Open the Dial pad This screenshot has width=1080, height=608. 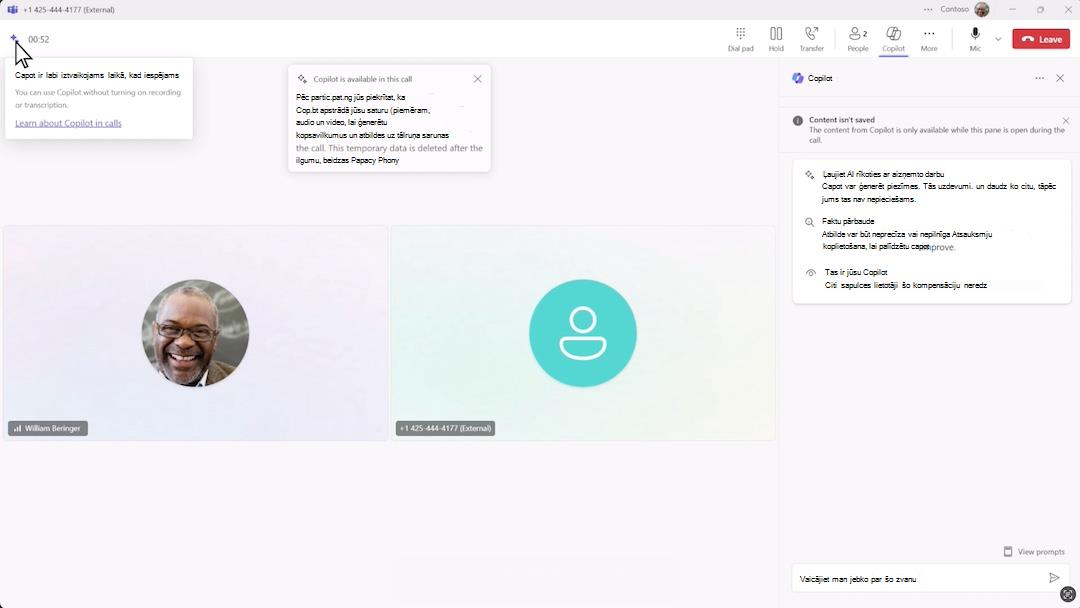click(x=740, y=39)
